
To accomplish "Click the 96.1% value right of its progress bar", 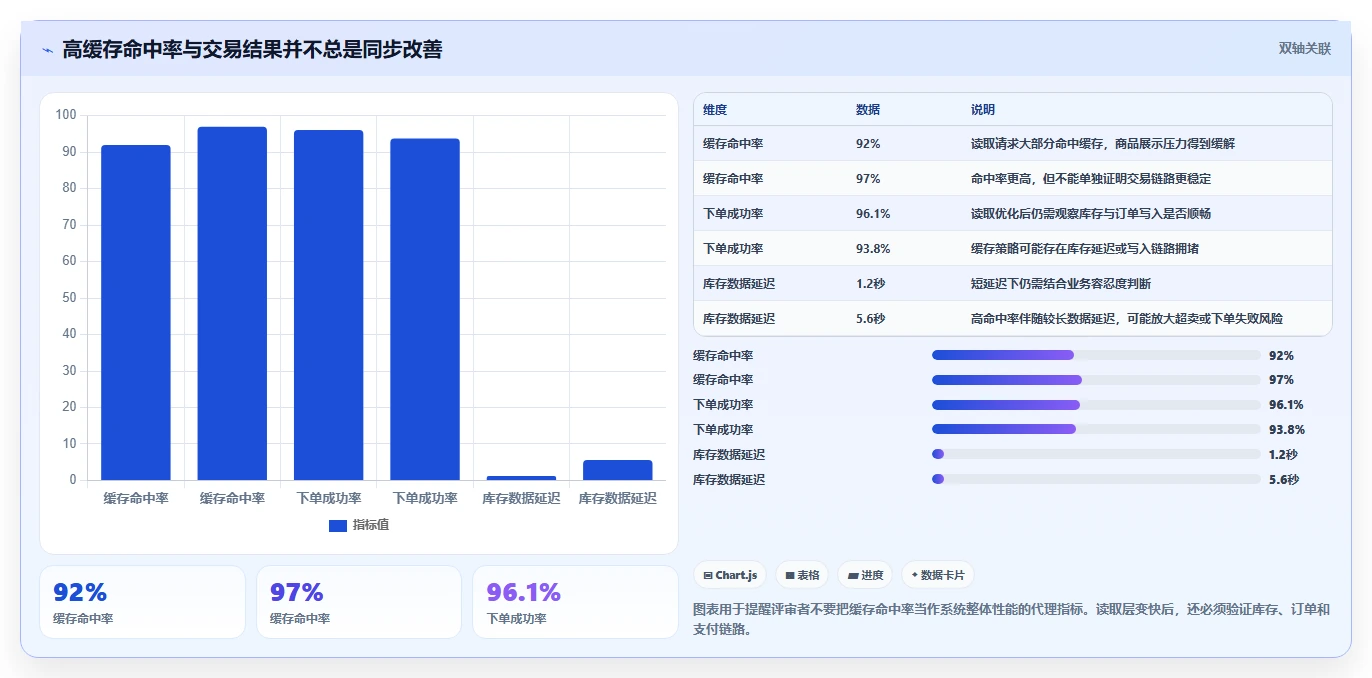I will point(1286,405).
